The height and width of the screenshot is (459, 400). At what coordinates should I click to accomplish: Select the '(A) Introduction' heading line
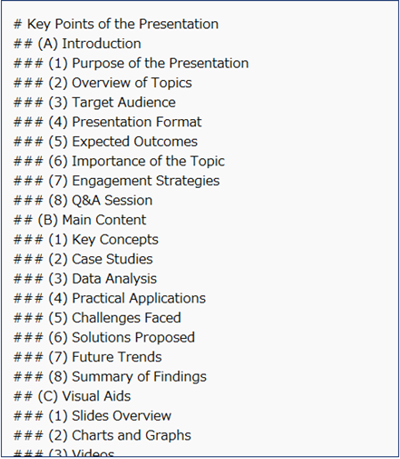coord(77,44)
